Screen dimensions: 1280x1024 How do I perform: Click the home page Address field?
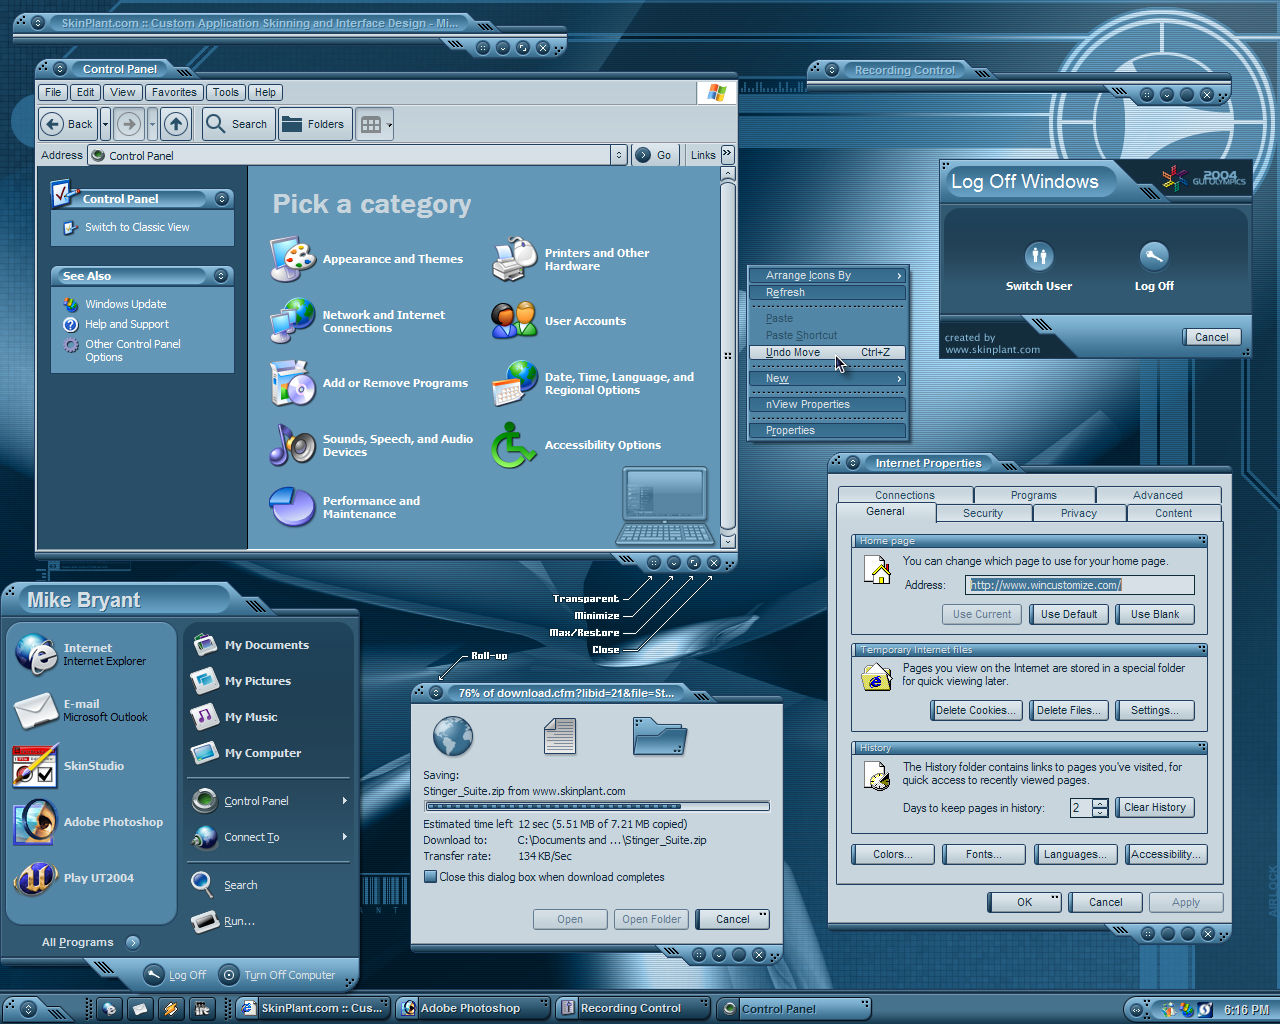tap(1079, 584)
